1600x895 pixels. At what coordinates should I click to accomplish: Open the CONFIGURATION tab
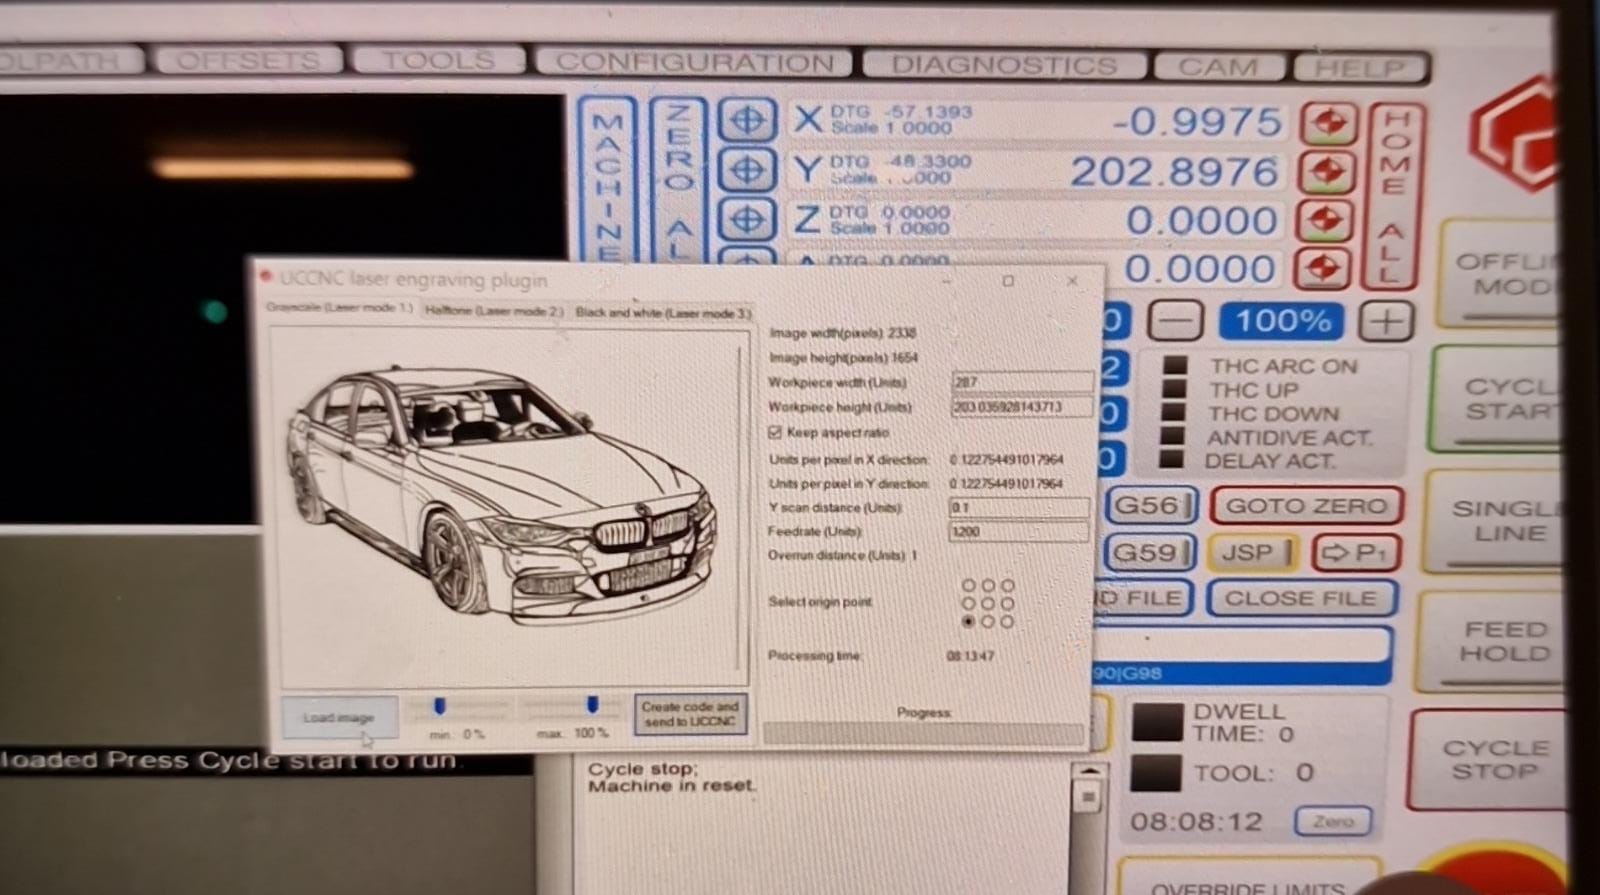point(694,62)
